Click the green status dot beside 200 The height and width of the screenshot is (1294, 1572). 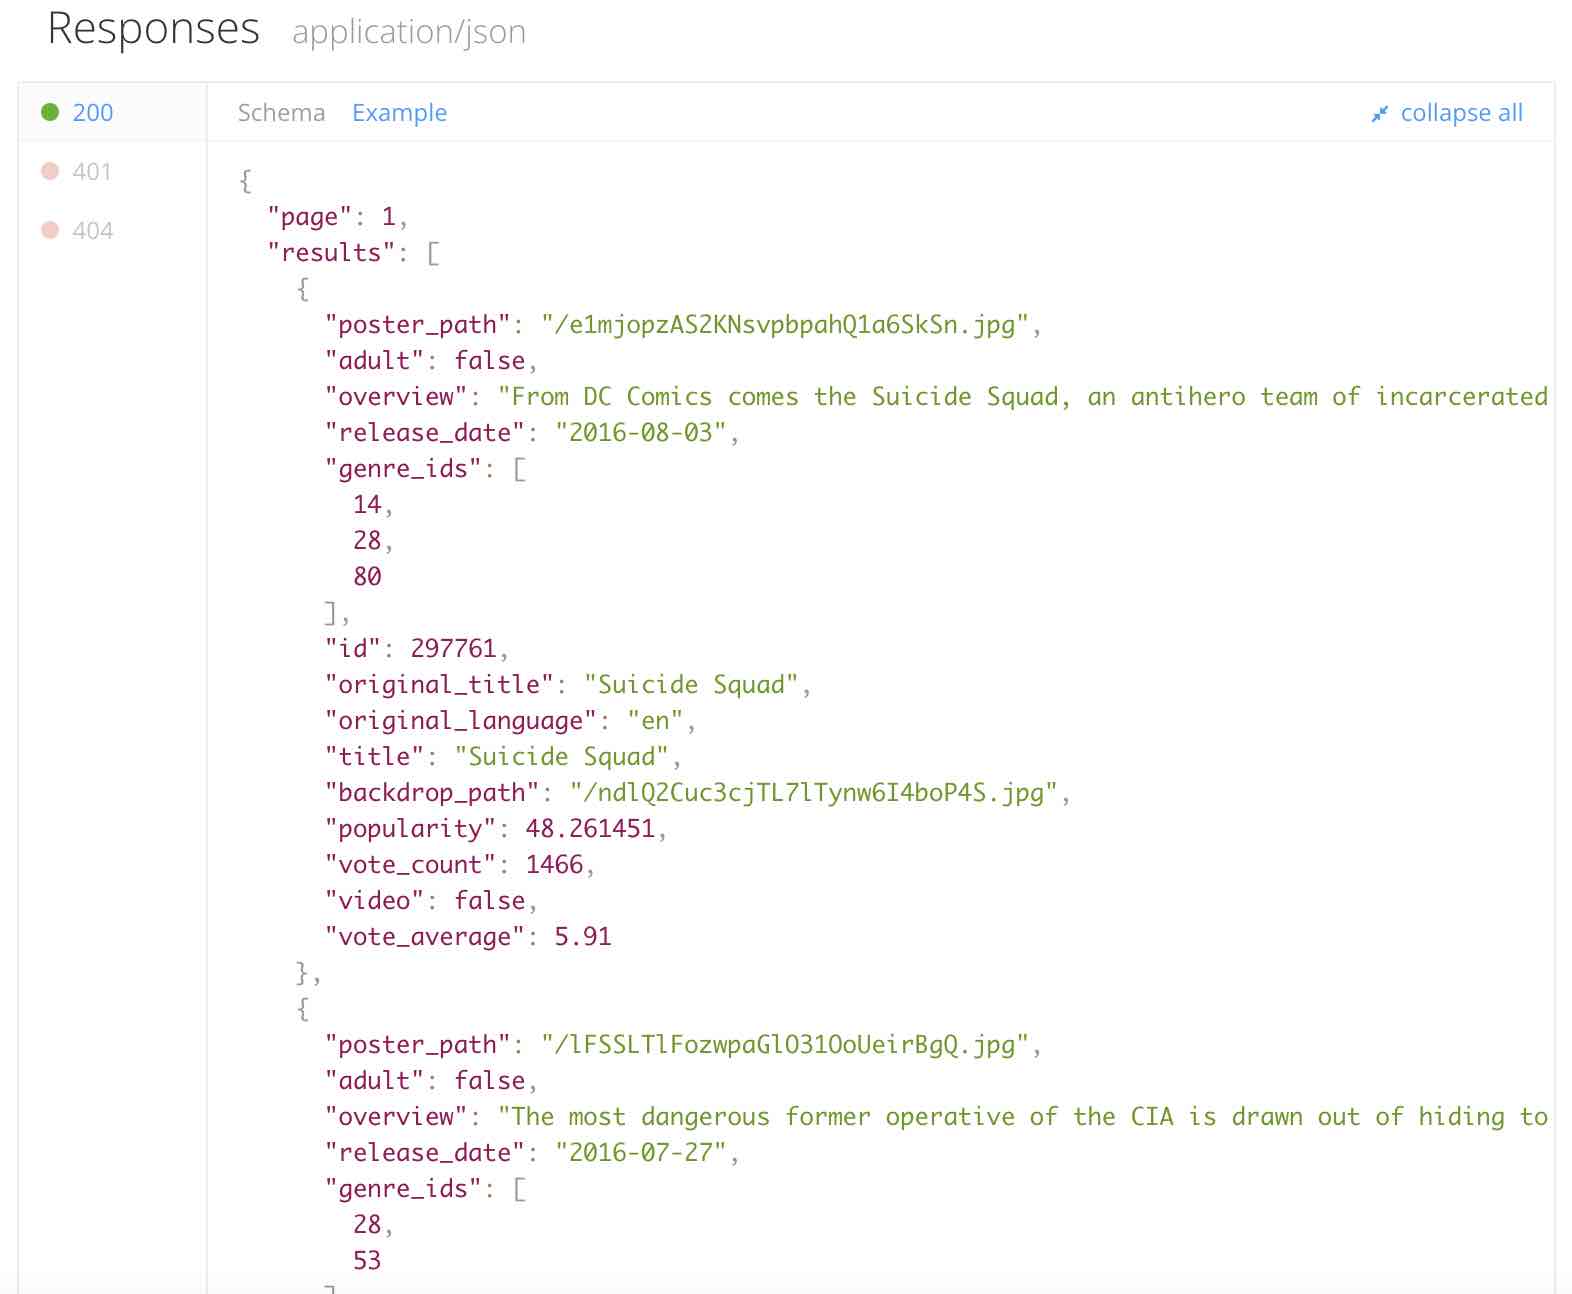click(x=50, y=112)
